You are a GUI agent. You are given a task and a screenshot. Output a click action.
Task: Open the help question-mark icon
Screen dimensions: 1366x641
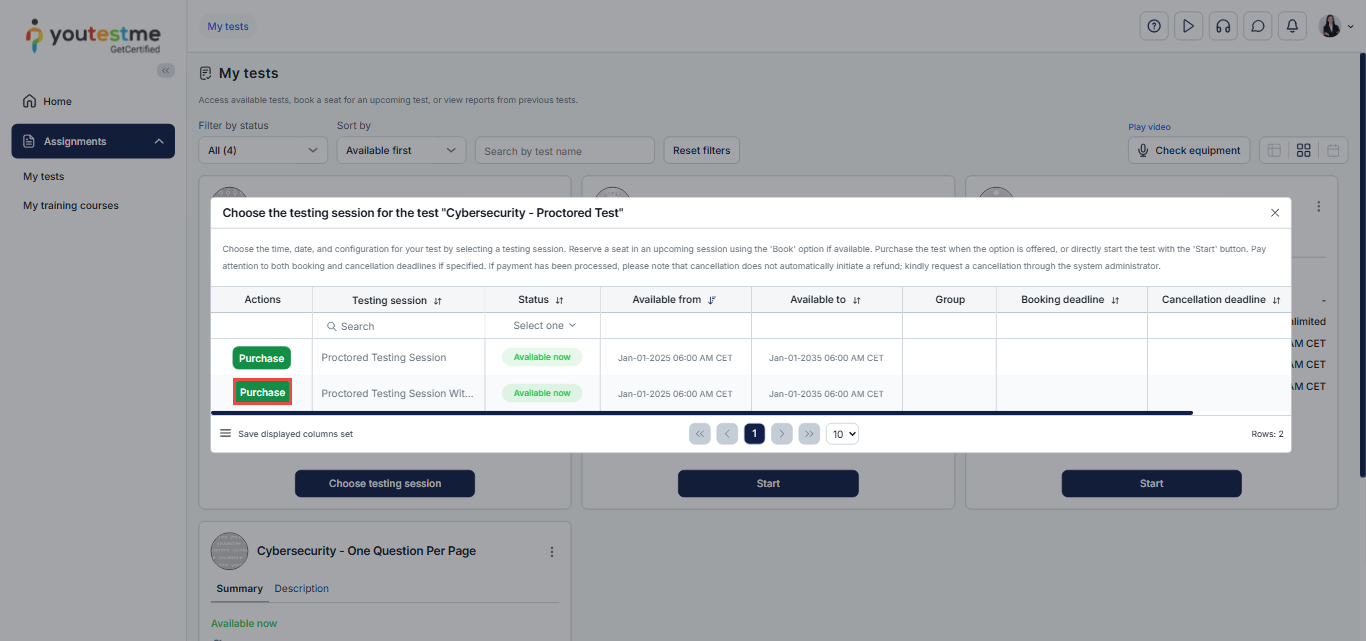point(1154,27)
